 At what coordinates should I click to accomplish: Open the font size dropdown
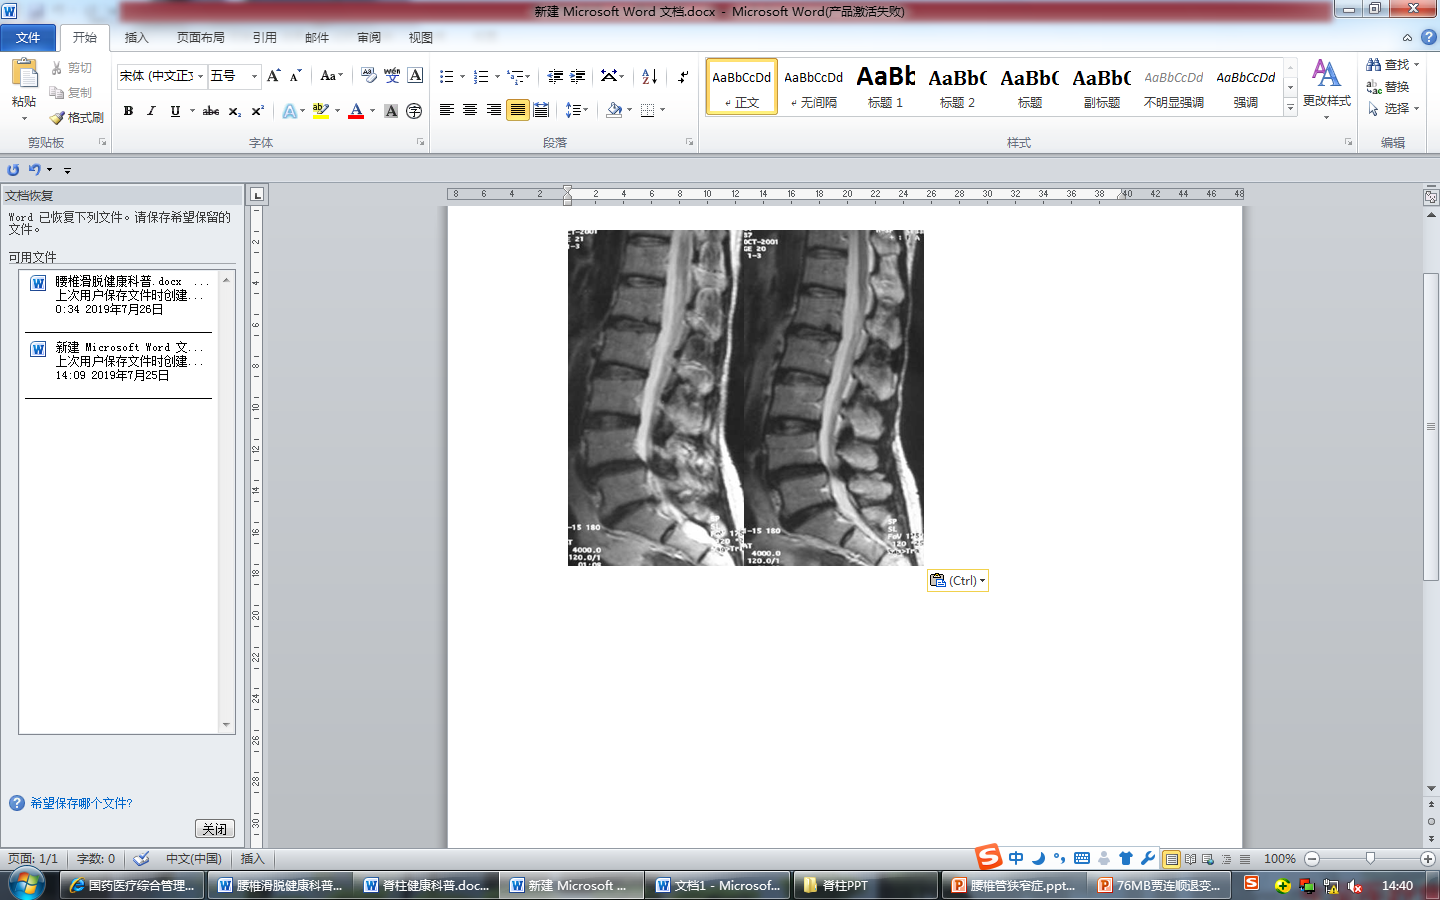point(254,77)
